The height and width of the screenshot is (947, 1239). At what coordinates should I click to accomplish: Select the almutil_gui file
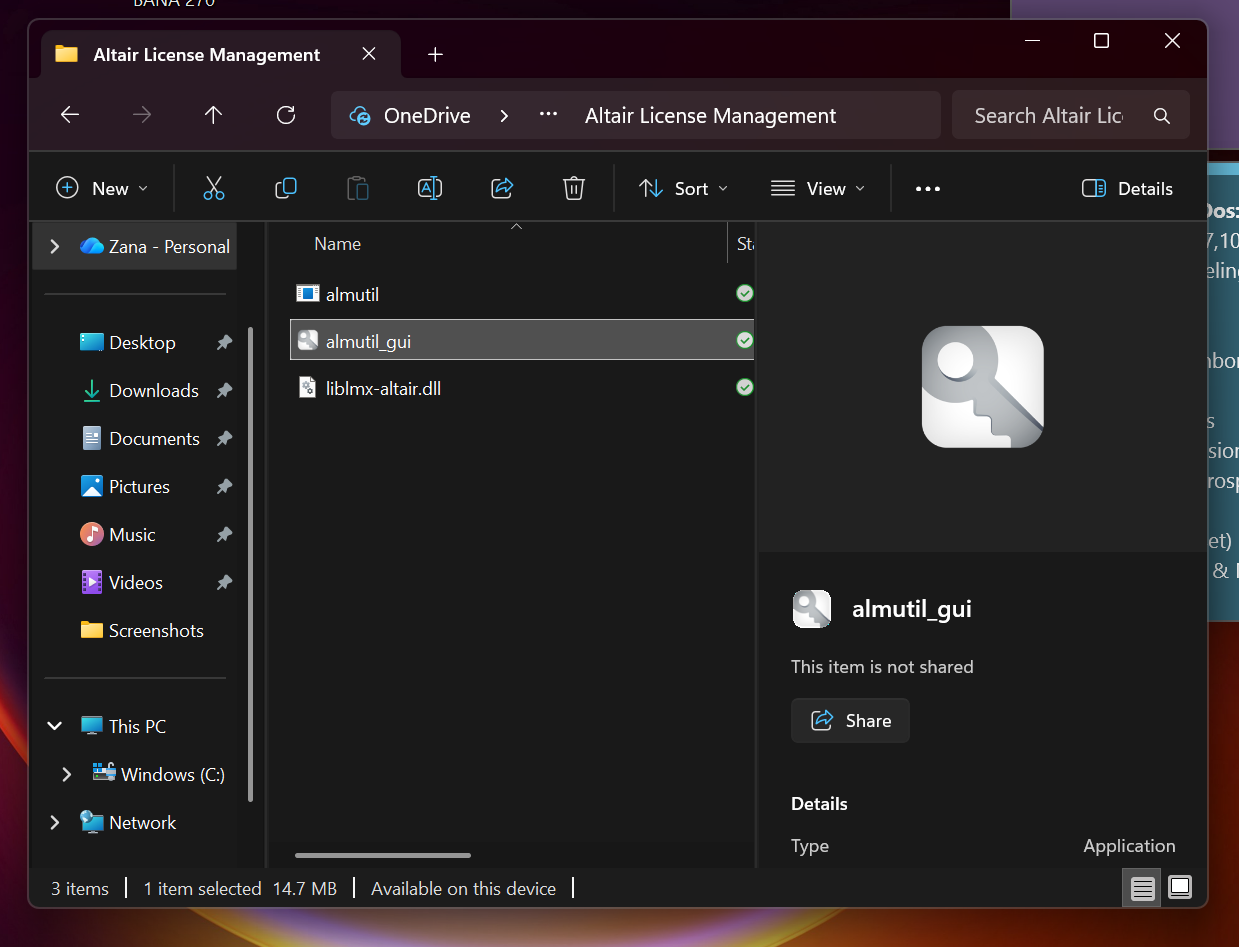pyautogui.click(x=522, y=340)
